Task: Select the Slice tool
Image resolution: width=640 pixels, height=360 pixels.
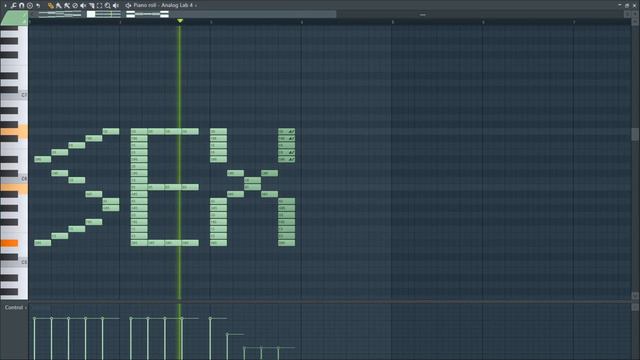Action: tap(91, 6)
